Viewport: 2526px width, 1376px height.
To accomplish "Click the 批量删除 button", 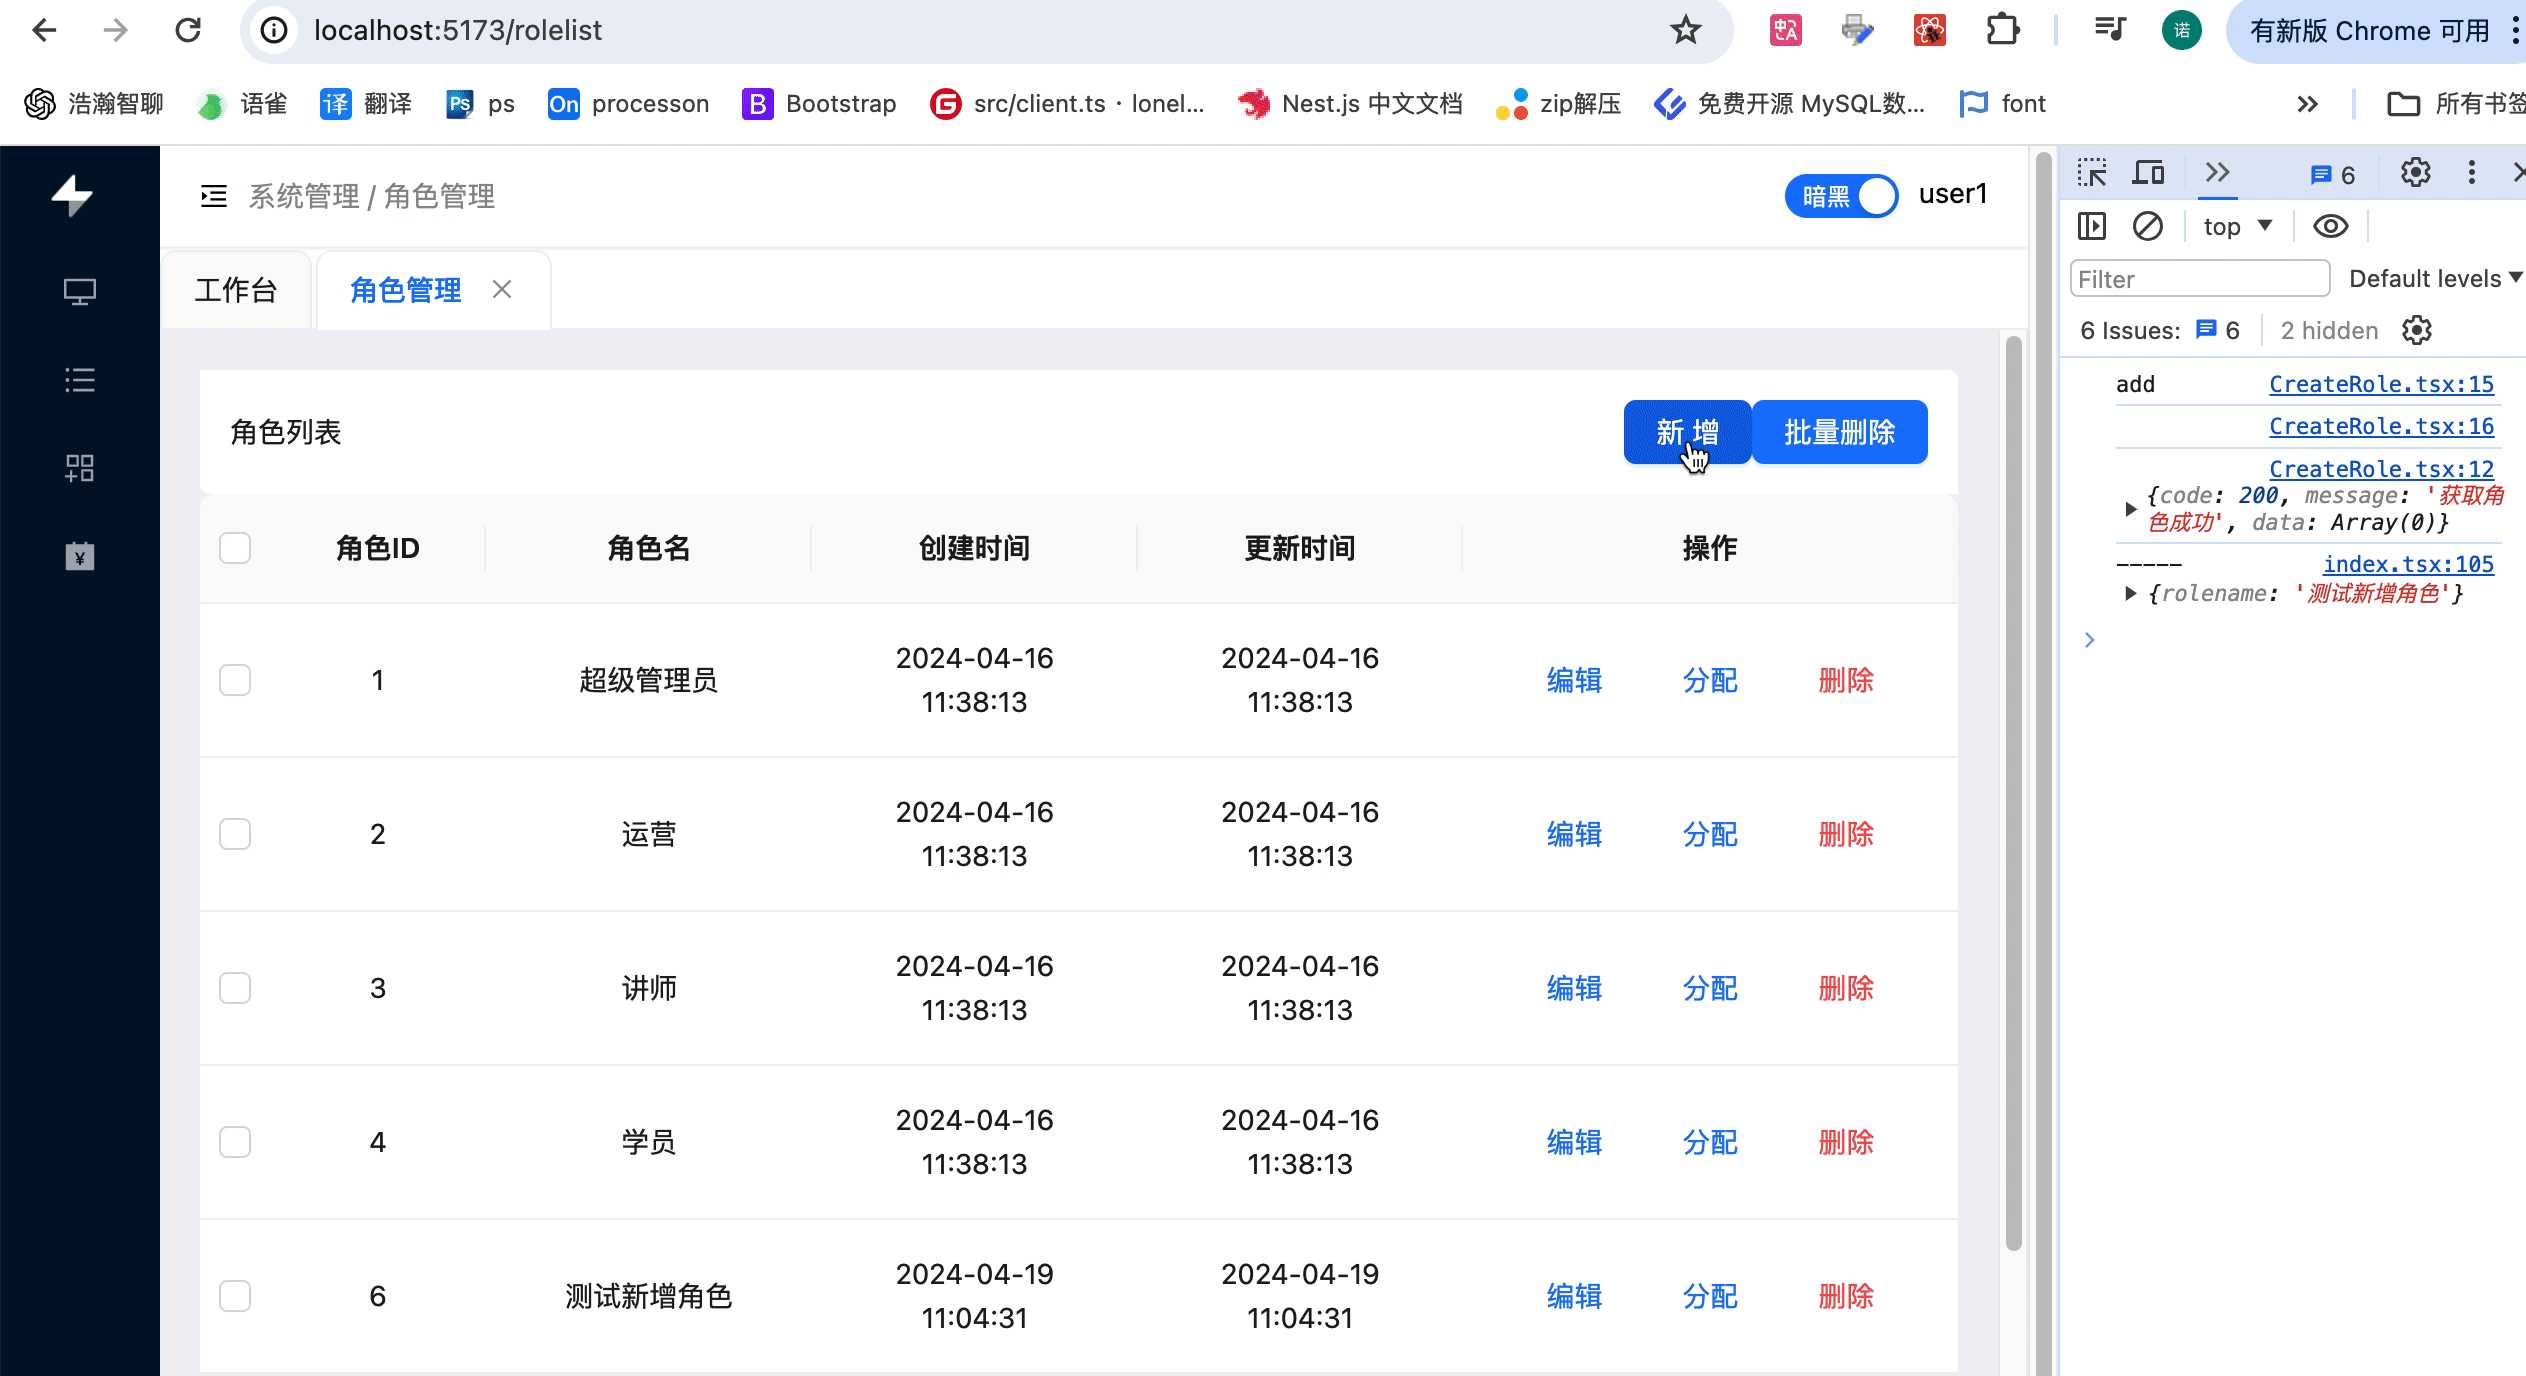I will [x=1839, y=432].
